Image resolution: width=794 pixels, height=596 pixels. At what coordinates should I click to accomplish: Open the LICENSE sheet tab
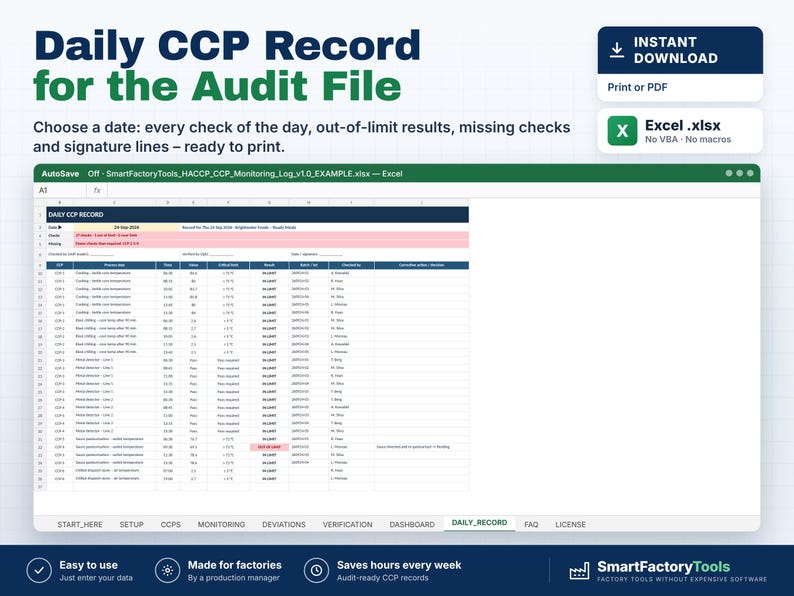click(x=571, y=525)
